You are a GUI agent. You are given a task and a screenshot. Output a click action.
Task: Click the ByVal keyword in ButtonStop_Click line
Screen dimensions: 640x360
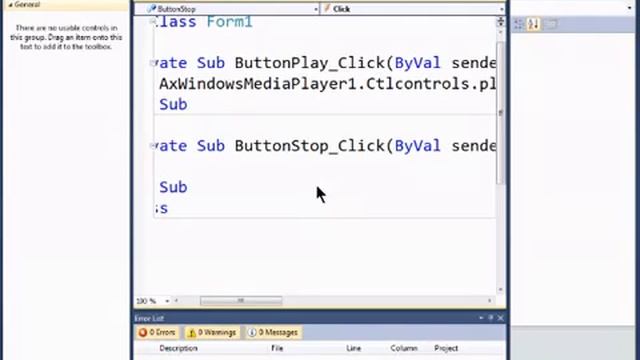click(x=418, y=146)
